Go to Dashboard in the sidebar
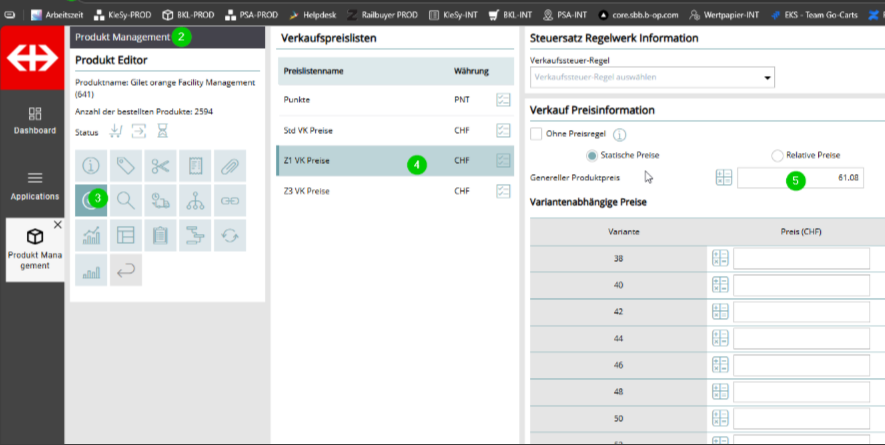Viewport: 885px width, 445px height. (35, 120)
